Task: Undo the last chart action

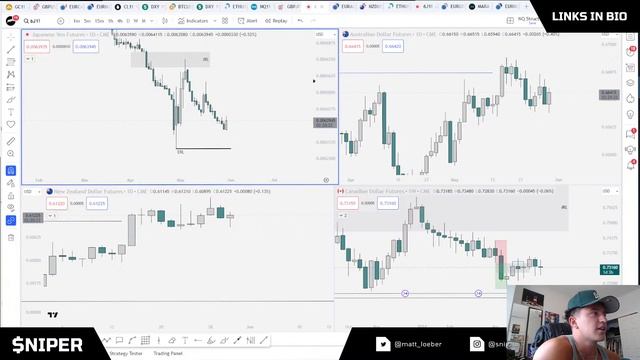Action: coord(300,21)
